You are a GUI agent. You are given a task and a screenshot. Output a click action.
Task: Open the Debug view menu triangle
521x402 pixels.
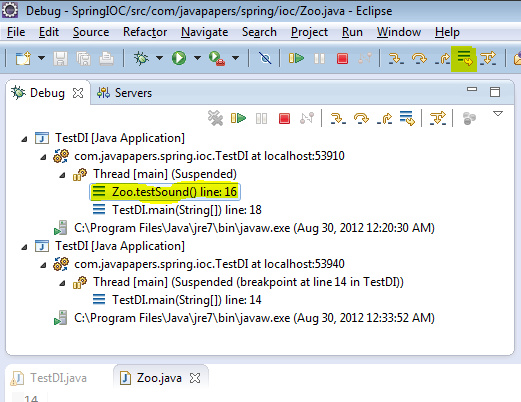click(x=498, y=114)
